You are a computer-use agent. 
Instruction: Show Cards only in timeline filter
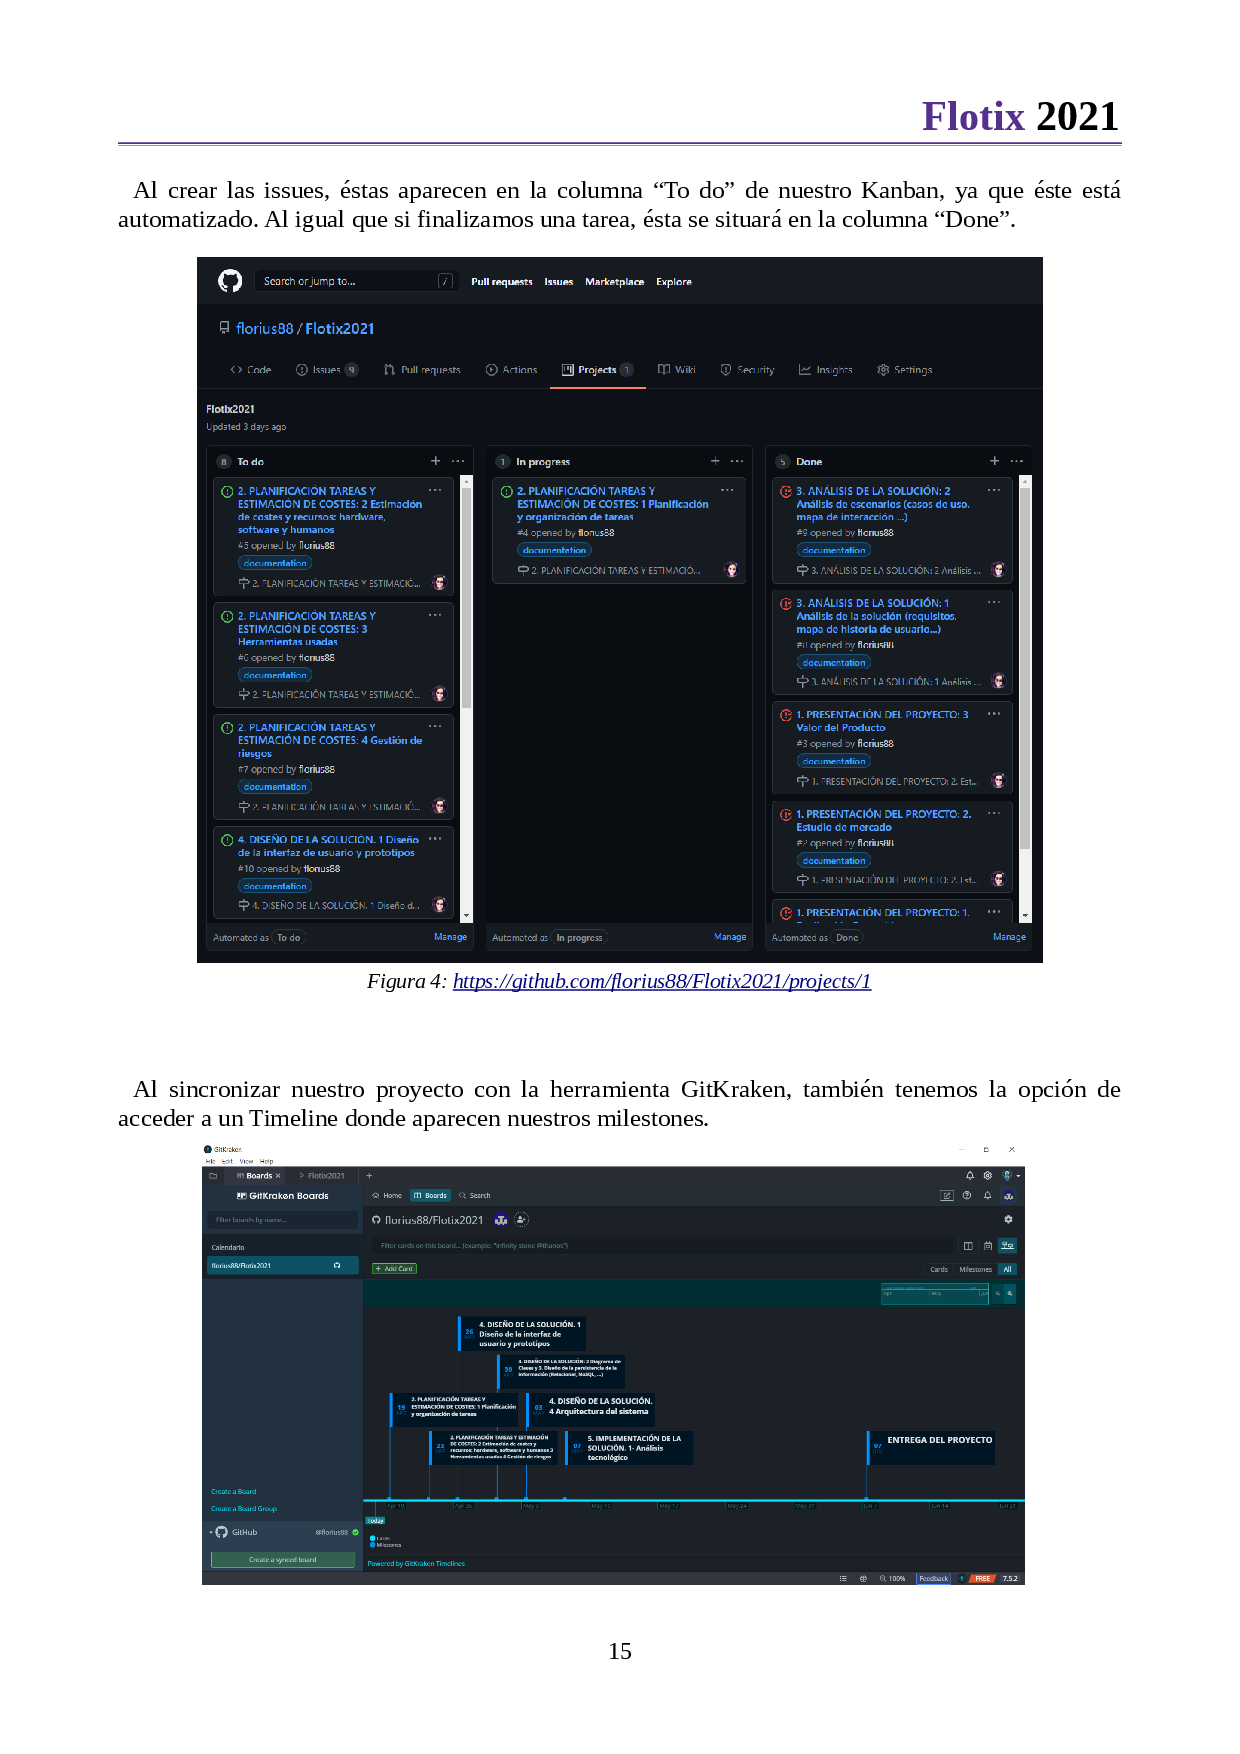click(x=939, y=1269)
